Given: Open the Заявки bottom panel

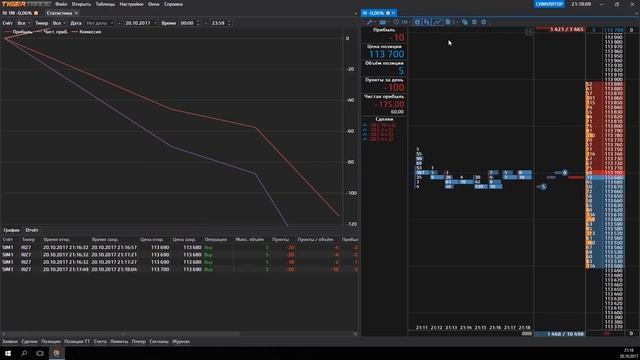Looking at the screenshot, I should pyautogui.click(x=10, y=342).
